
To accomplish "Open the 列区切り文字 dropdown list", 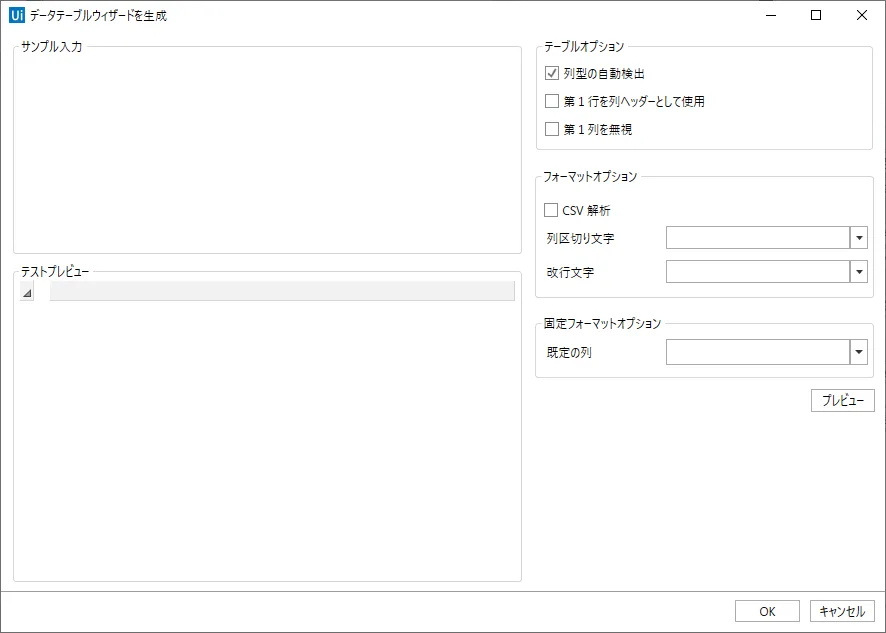I will (x=858, y=238).
